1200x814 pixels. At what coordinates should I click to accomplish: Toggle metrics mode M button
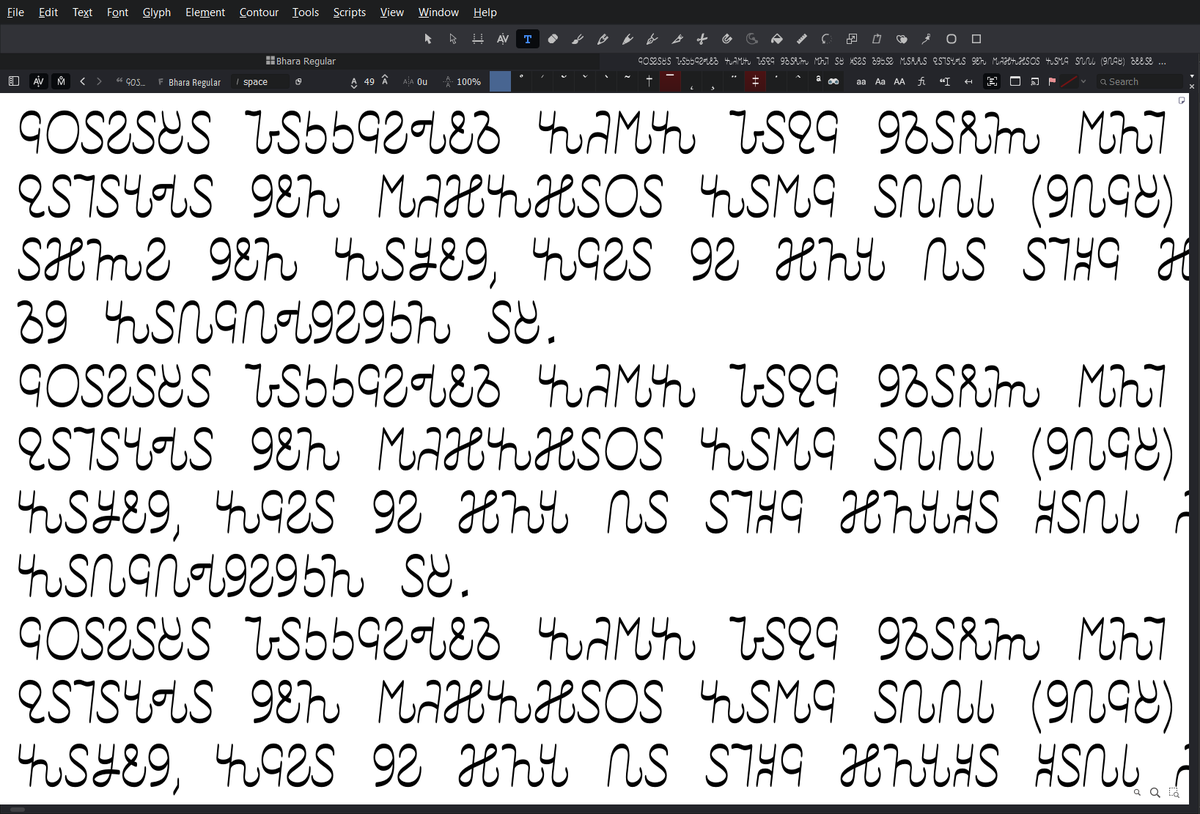tap(61, 81)
